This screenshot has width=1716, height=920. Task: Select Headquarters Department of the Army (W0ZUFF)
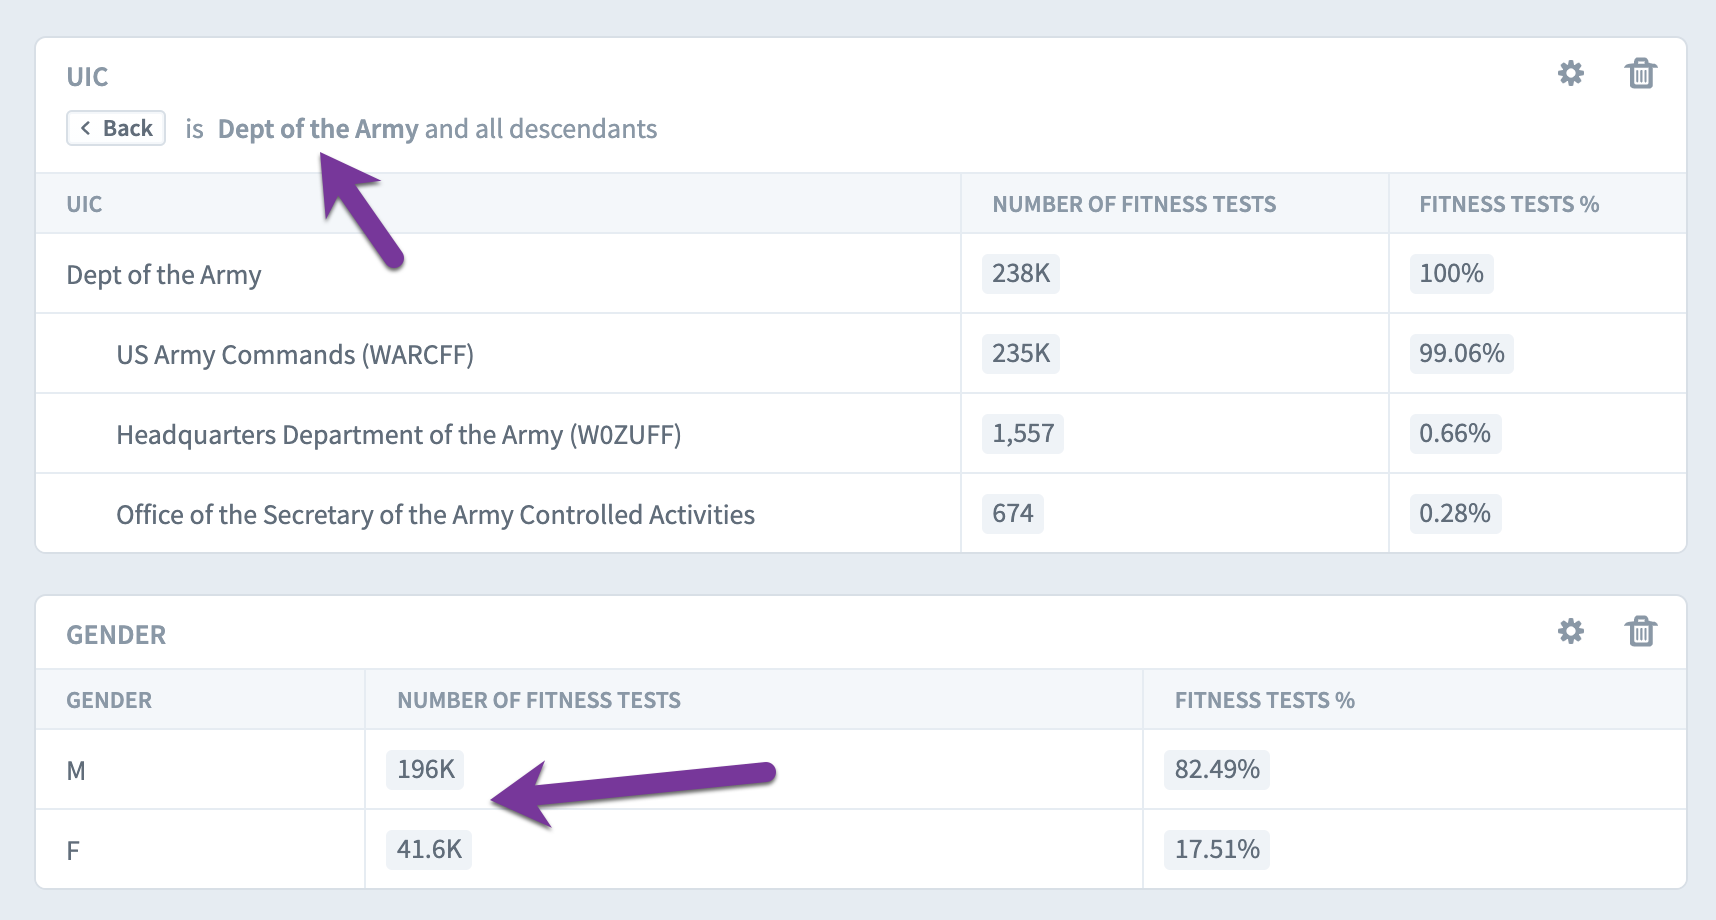coord(861,433)
